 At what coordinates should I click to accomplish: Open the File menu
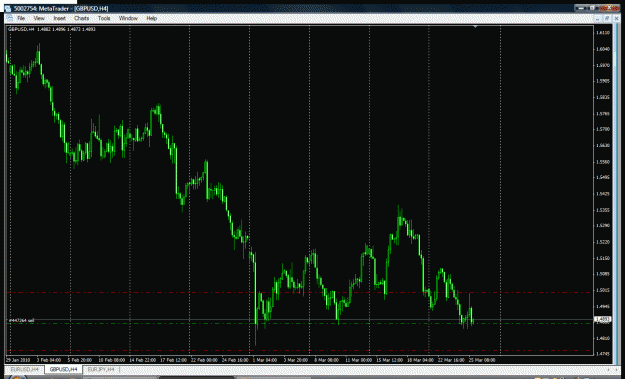(x=21, y=18)
